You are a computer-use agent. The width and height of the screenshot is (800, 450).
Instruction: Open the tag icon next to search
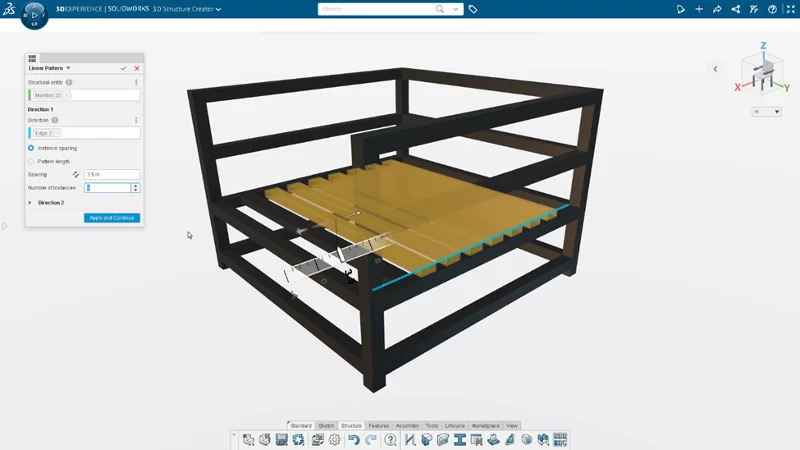tap(473, 9)
